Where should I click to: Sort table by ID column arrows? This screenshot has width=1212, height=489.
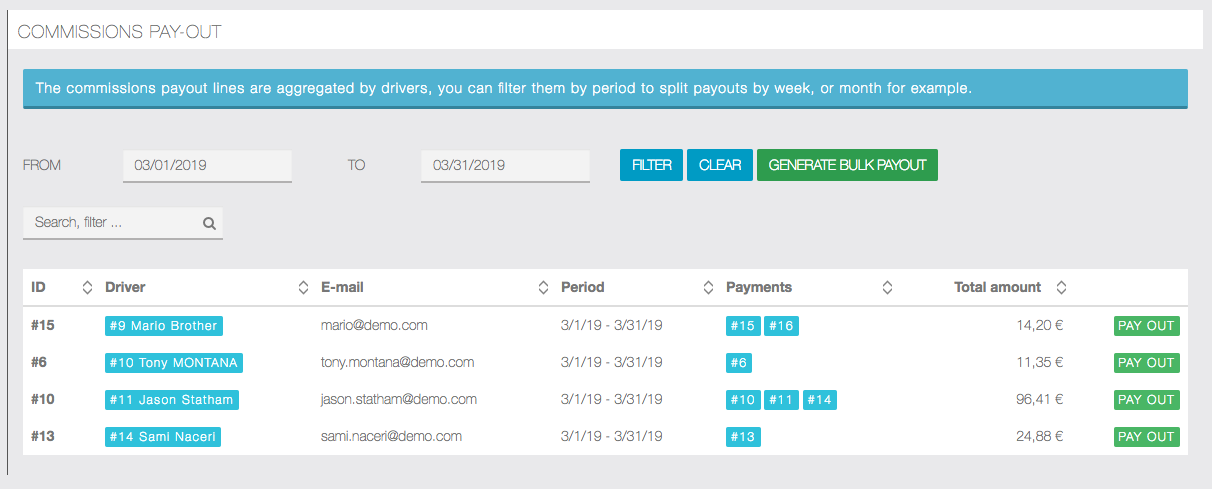coord(87,288)
